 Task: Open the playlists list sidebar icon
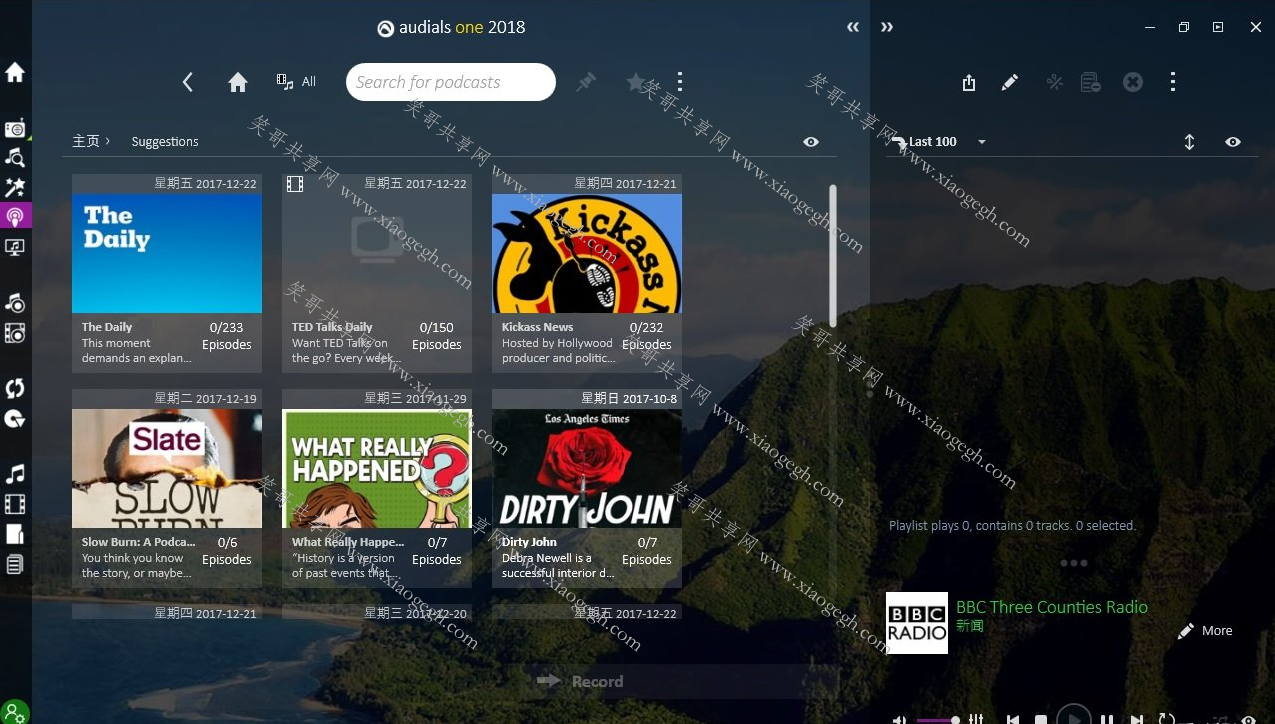click(x=15, y=564)
